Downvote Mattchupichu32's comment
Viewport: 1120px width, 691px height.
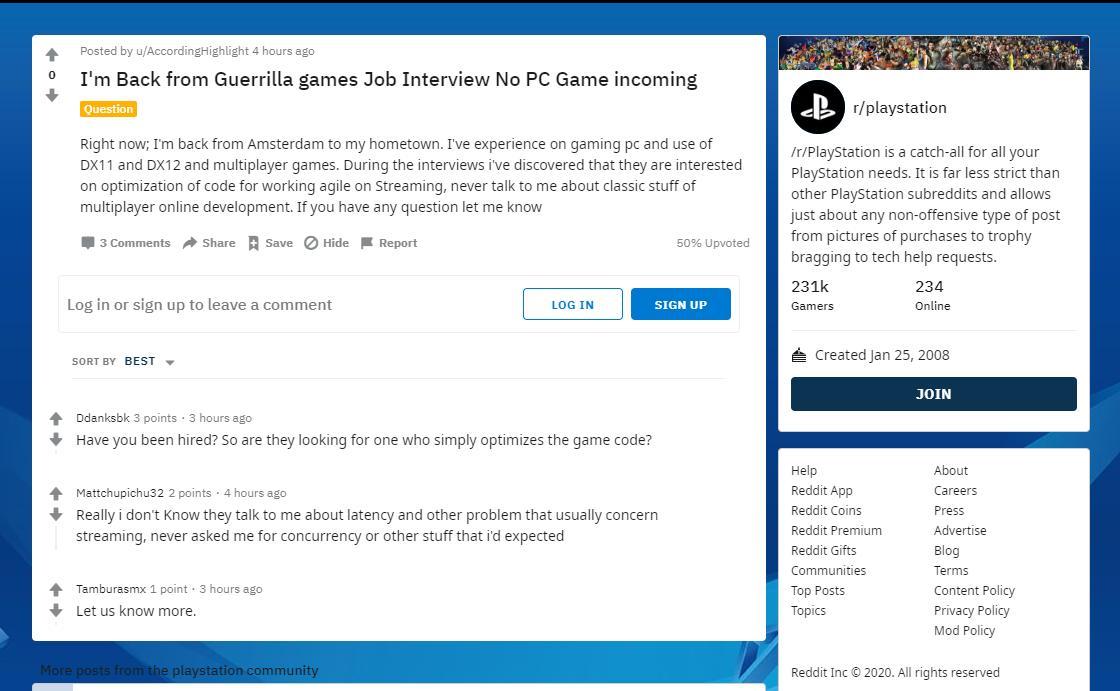(56, 514)
